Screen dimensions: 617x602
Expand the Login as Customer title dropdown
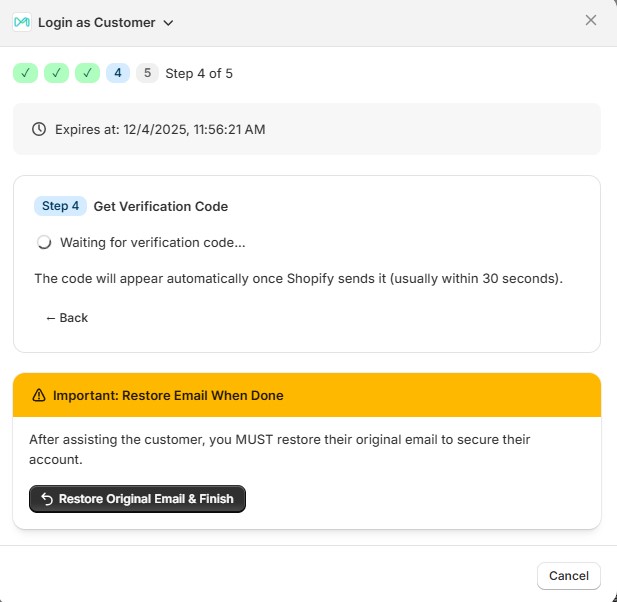click(x=168, y=23)
